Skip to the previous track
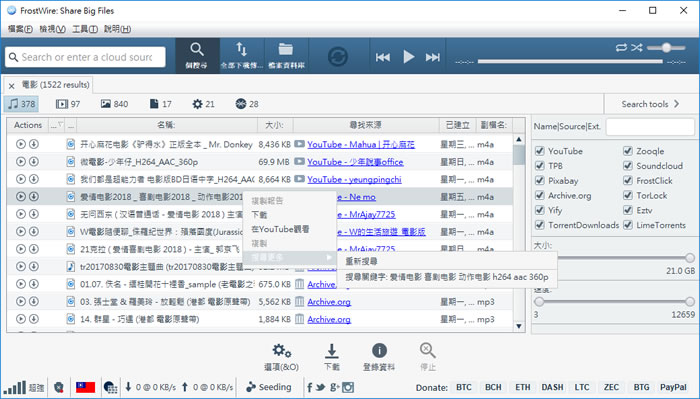700x399 pixels. coord(383,57)
